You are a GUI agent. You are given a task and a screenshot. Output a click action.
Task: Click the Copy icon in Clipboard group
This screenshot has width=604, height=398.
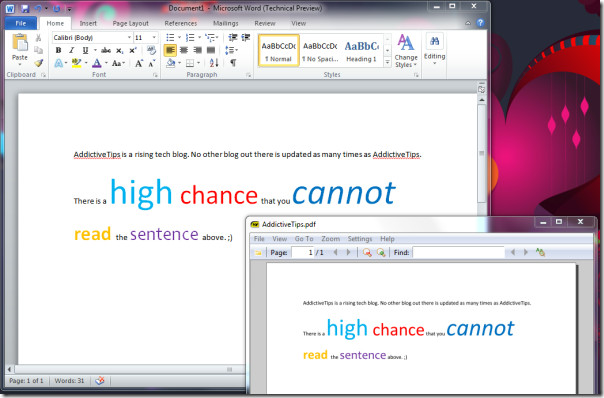coord(38,50)
